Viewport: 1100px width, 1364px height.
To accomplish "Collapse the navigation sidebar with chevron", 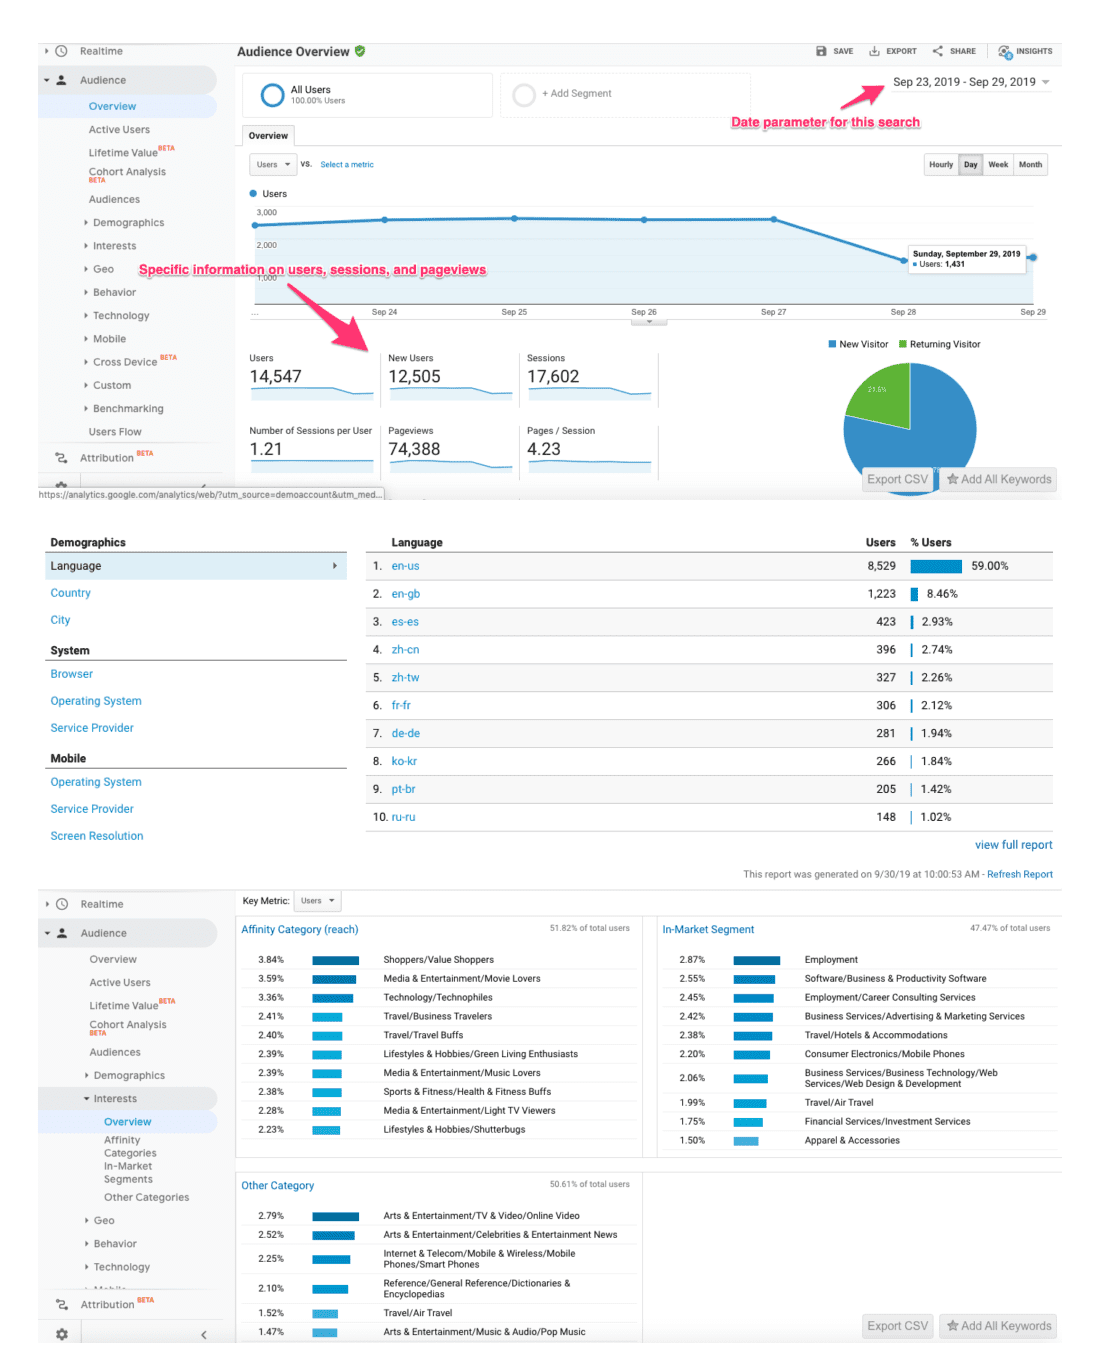I will coord(204,1334).
